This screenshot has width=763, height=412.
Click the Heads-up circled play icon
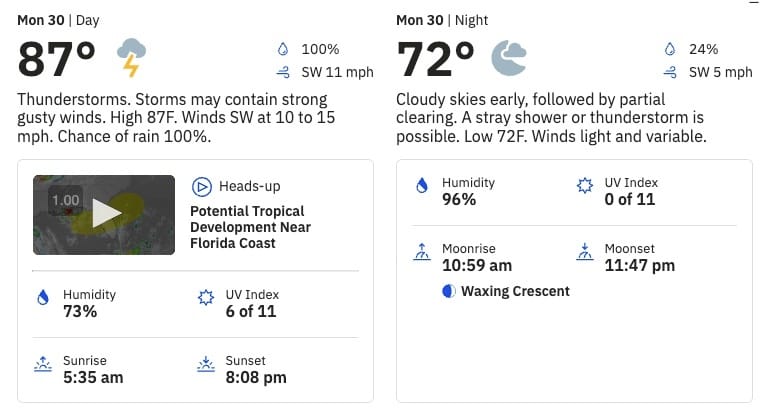tap(201, 187)
